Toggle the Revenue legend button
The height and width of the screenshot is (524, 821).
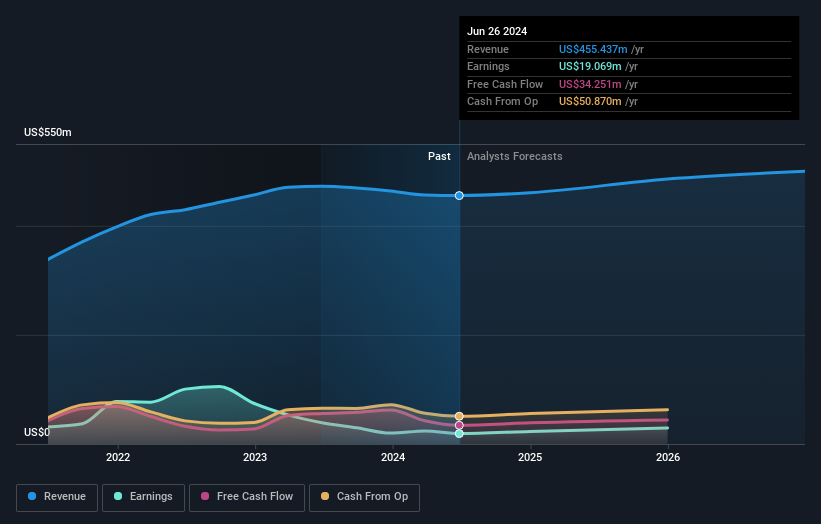coord(57,497)
